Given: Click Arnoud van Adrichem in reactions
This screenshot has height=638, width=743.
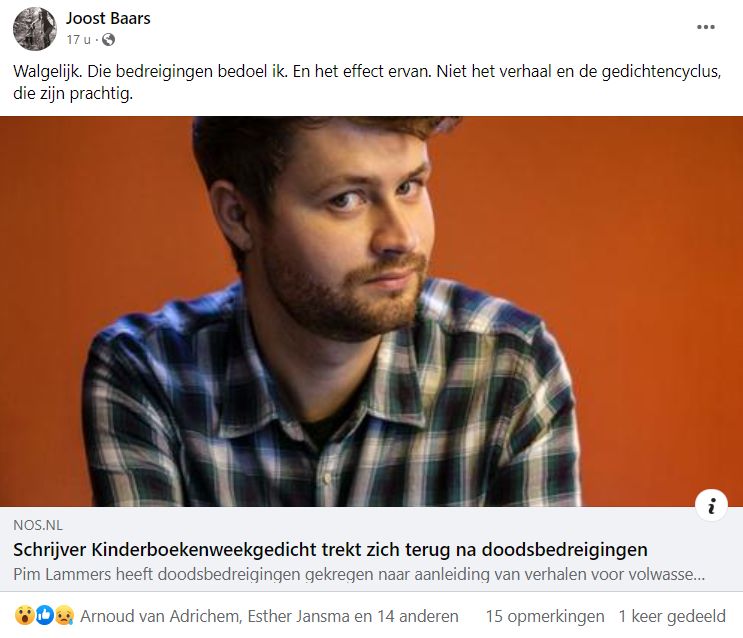Looking at the screenshot, I should coord(161,616).
